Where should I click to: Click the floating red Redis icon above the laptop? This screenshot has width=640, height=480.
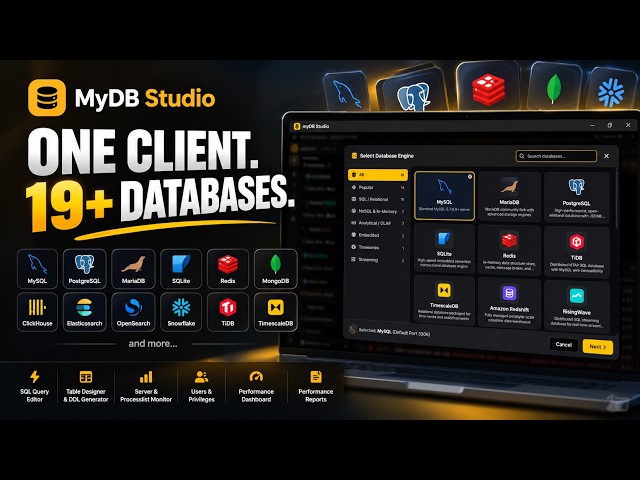[x=488, y=88]
